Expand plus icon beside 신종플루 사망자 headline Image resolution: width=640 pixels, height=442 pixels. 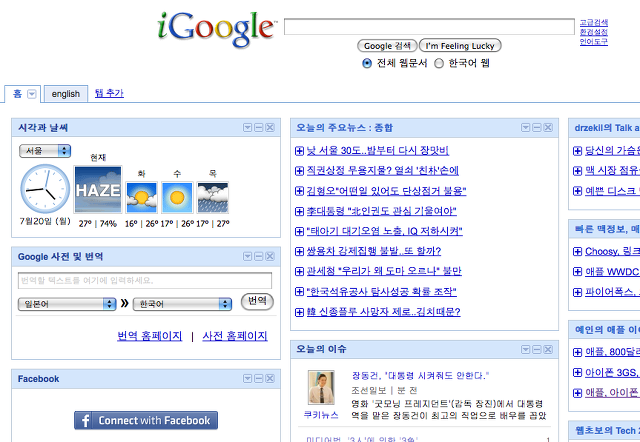click(299, 312)
